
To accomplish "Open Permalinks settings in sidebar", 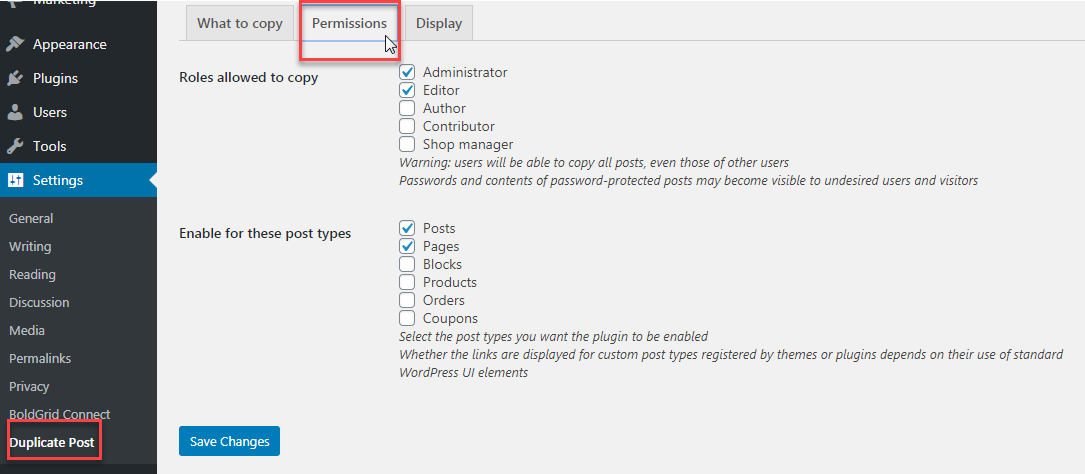I will [x=40, y=358].
